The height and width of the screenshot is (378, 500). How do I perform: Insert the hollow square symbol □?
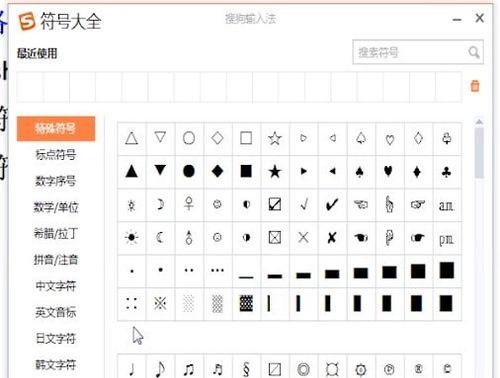point(246,138)
